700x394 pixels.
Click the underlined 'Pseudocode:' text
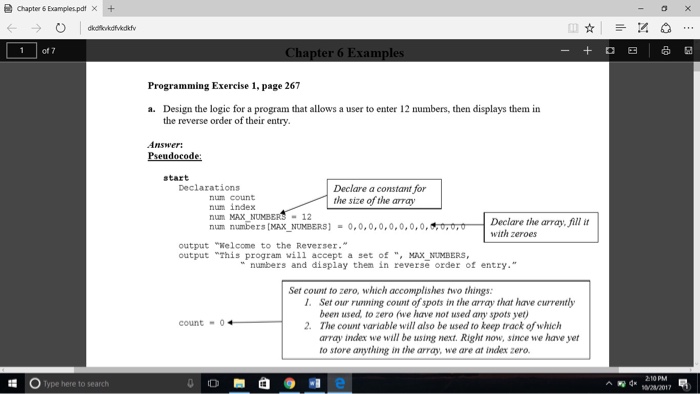[x=175, y=156]
